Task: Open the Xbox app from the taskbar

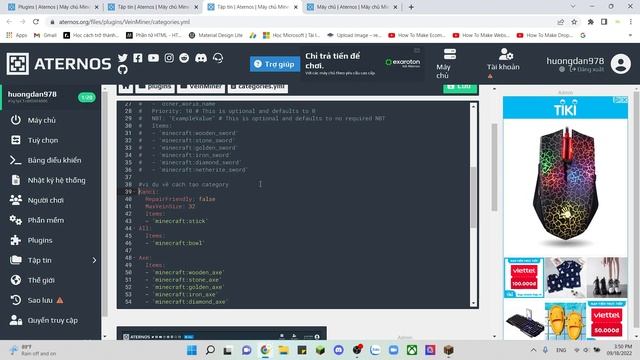Action: [412, 350]
